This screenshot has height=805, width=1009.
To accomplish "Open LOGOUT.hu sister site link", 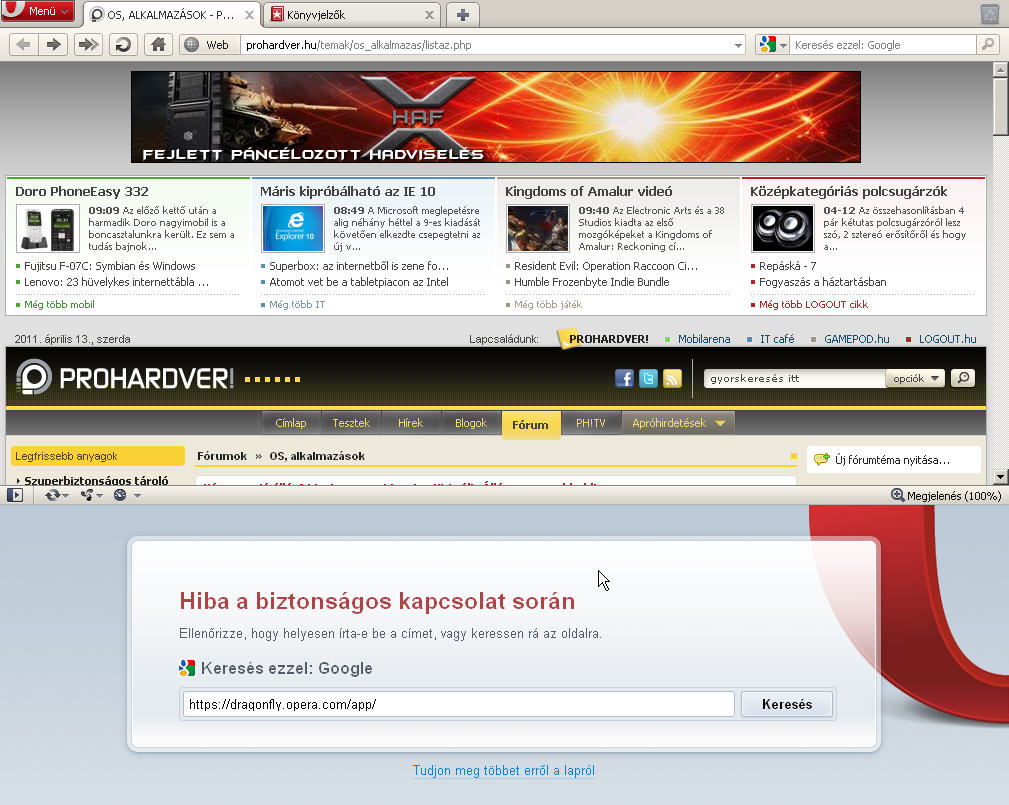I will pyautogui.click(x=947, y=339).
